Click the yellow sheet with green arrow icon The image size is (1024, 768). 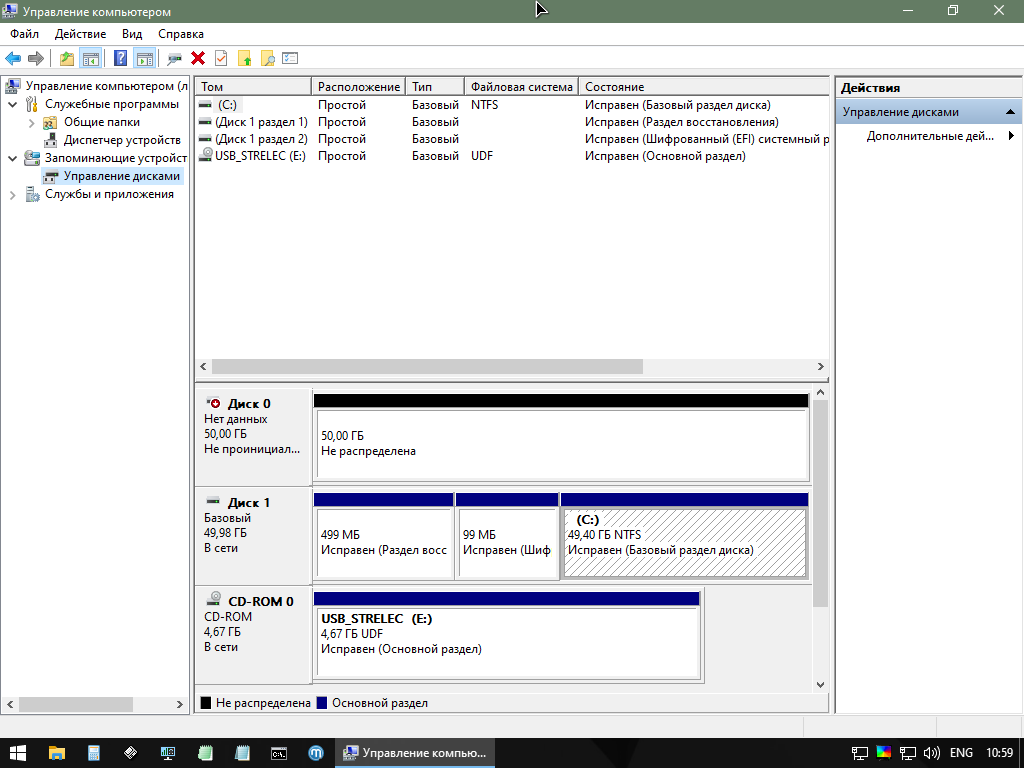coord(245,59)
